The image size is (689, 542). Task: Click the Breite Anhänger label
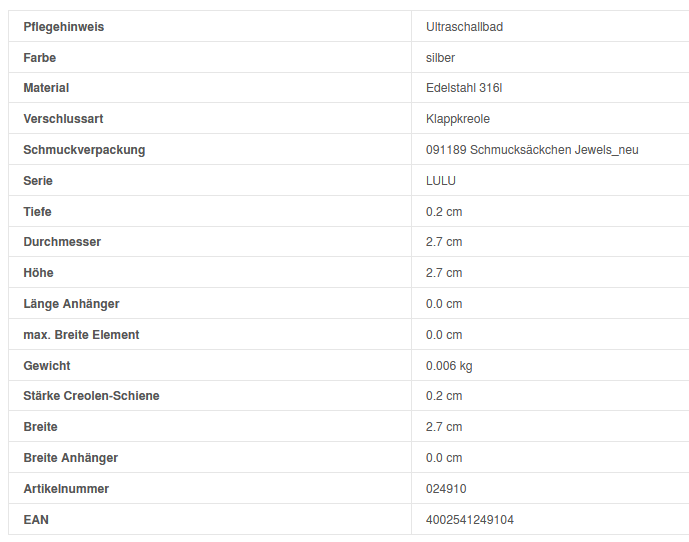[70, 458]
